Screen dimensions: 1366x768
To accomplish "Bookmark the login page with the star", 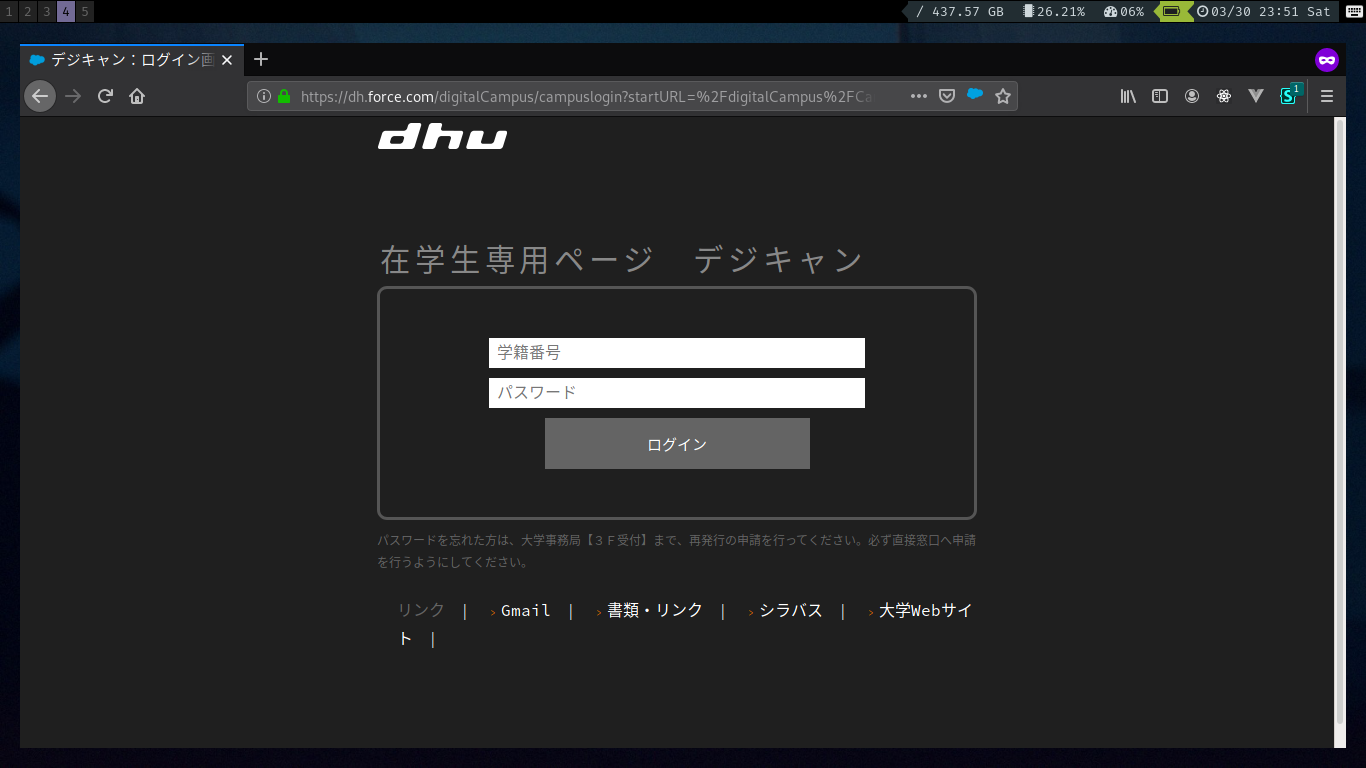I will (1002, 96).
